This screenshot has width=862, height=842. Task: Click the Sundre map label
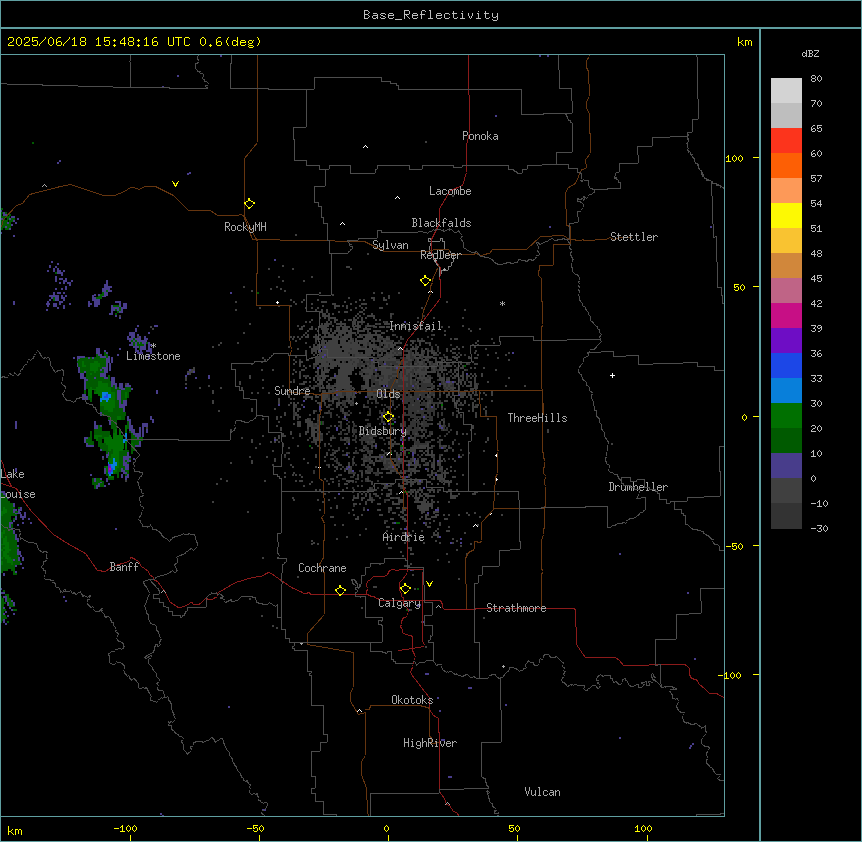coord(292,391)
